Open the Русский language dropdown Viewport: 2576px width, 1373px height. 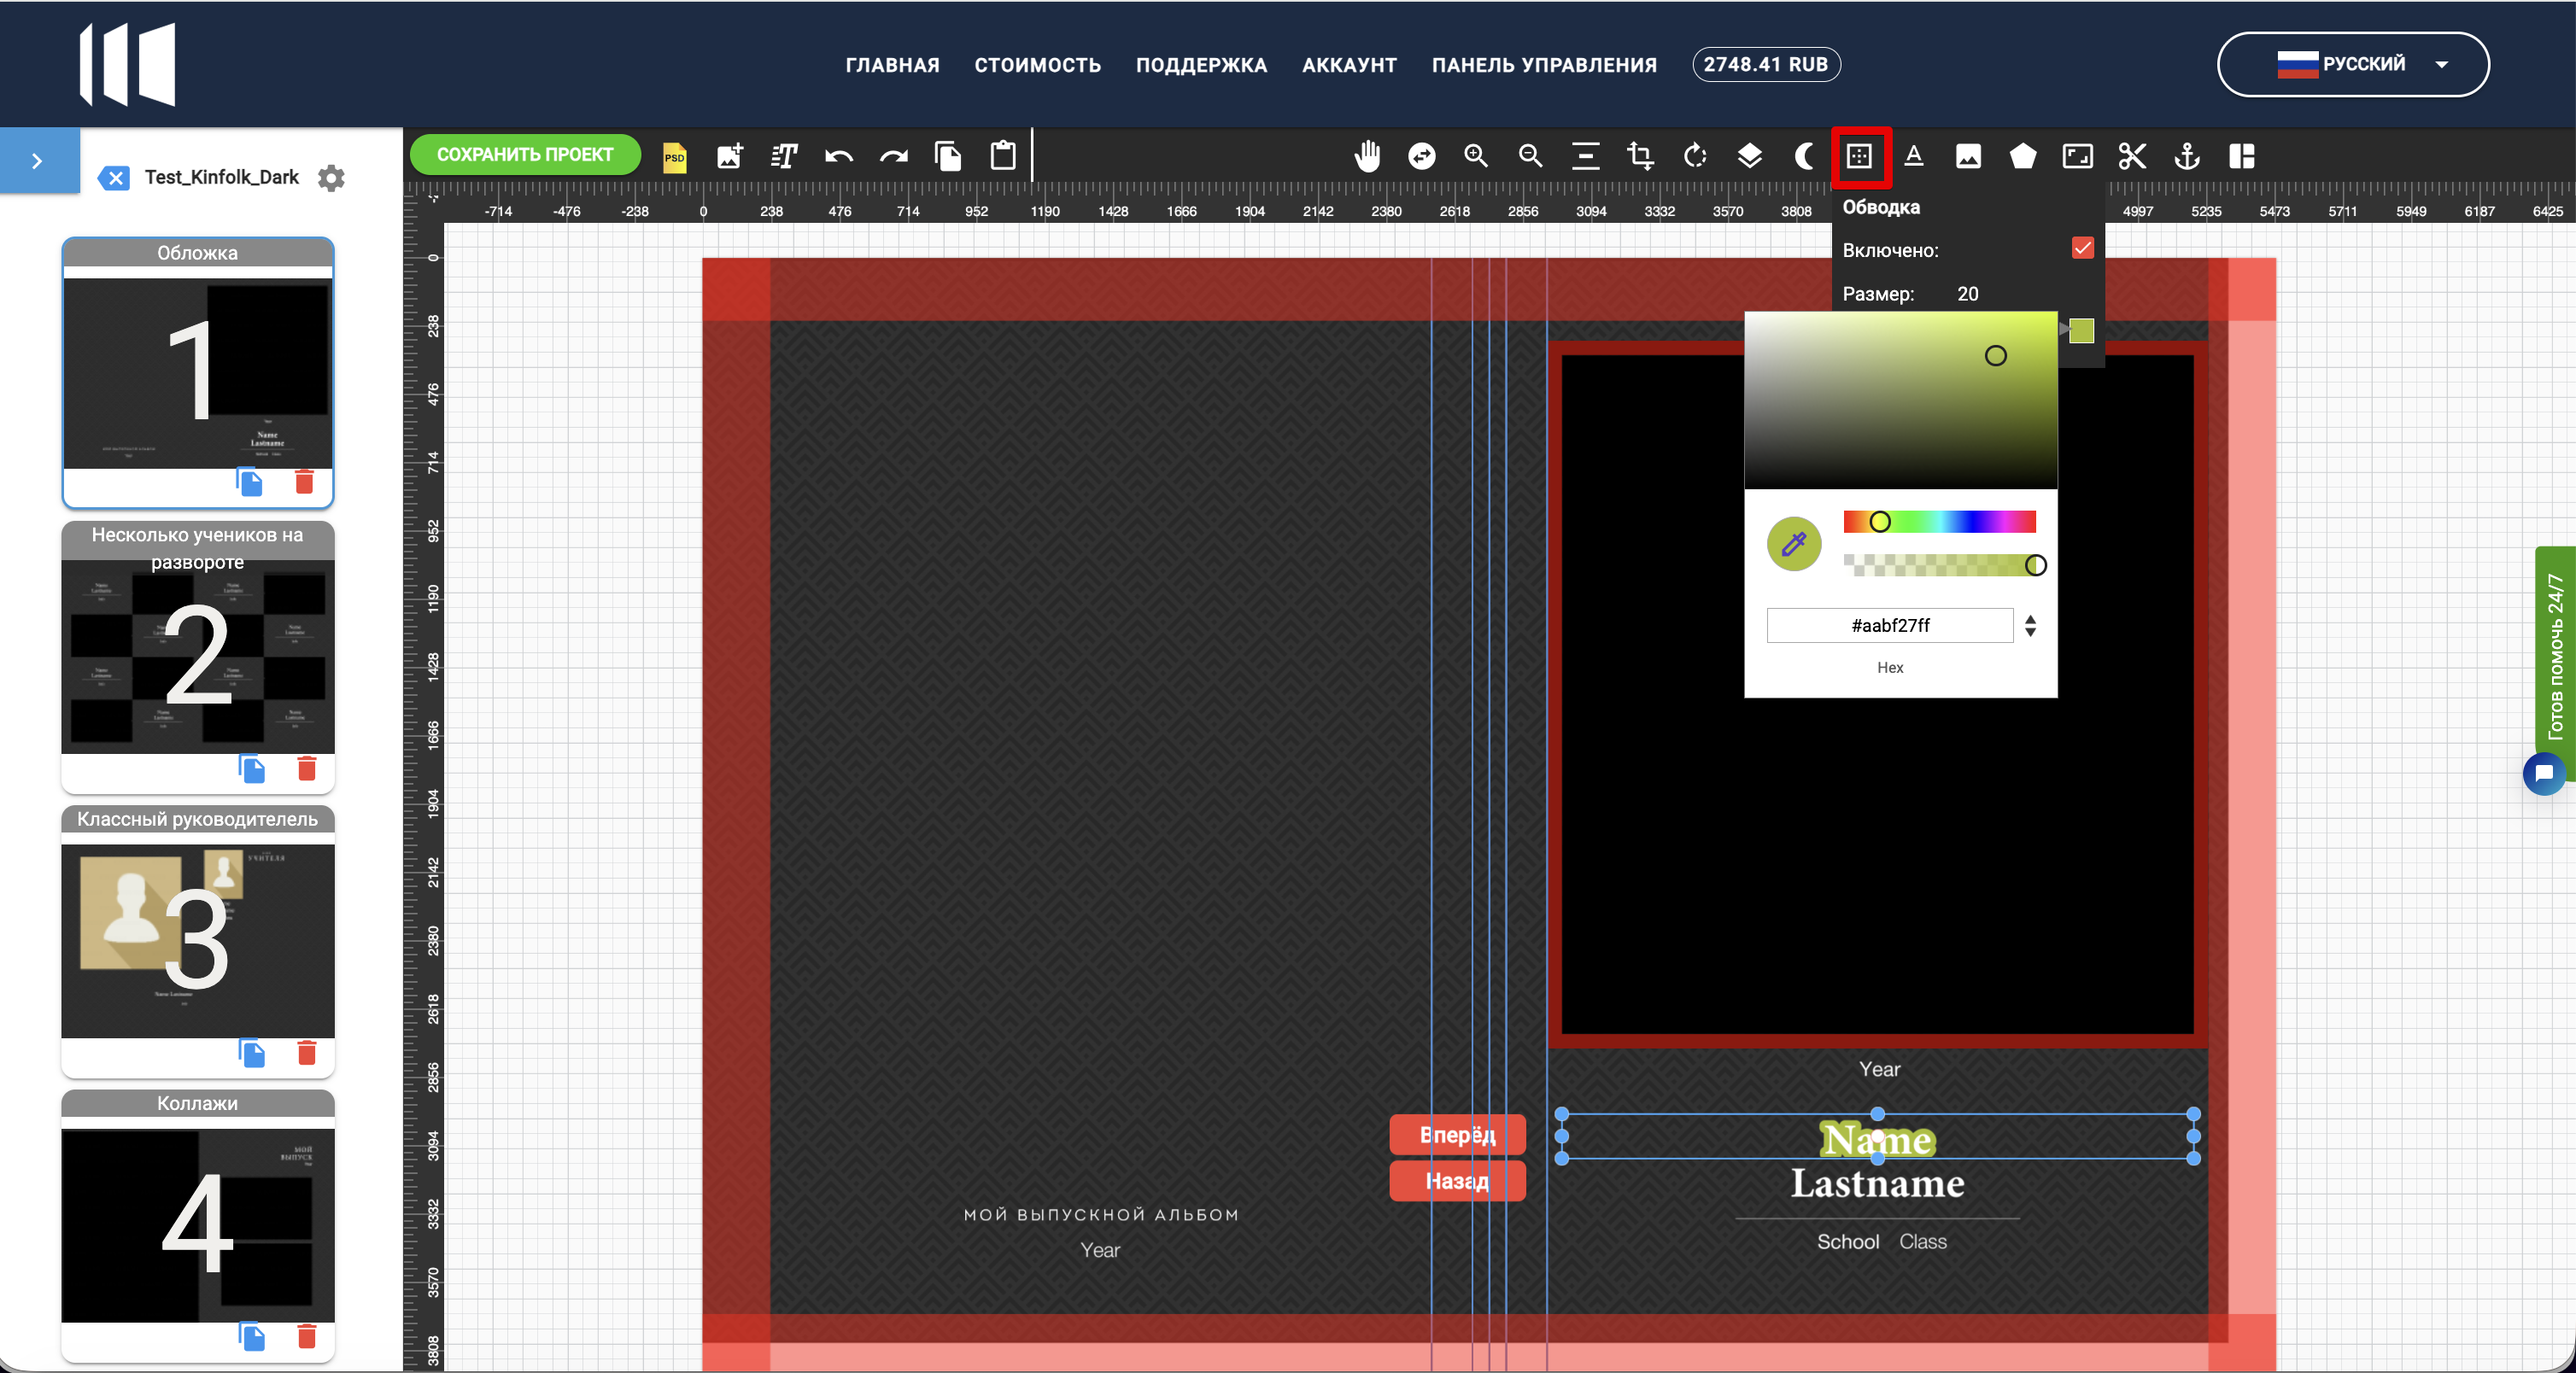coord(2353,64)
